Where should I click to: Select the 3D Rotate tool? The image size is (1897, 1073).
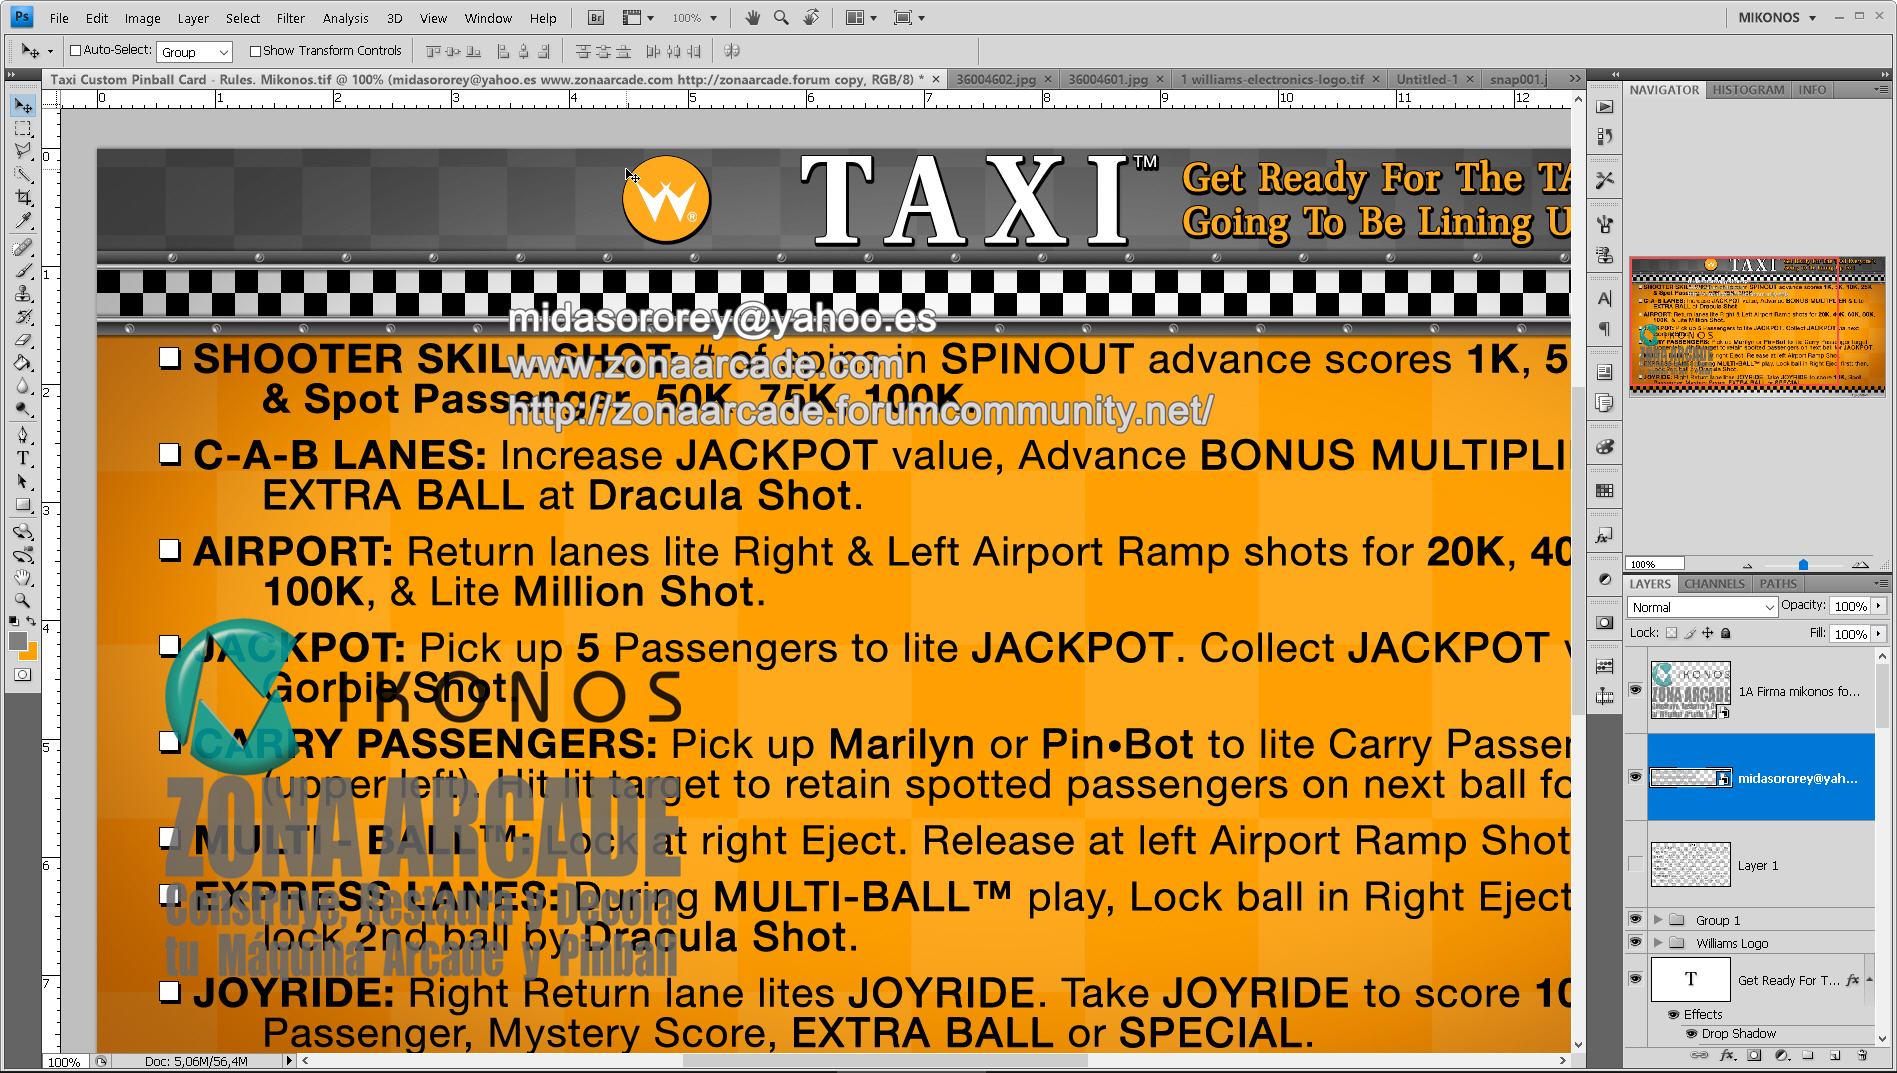click(x=23, y=530)
